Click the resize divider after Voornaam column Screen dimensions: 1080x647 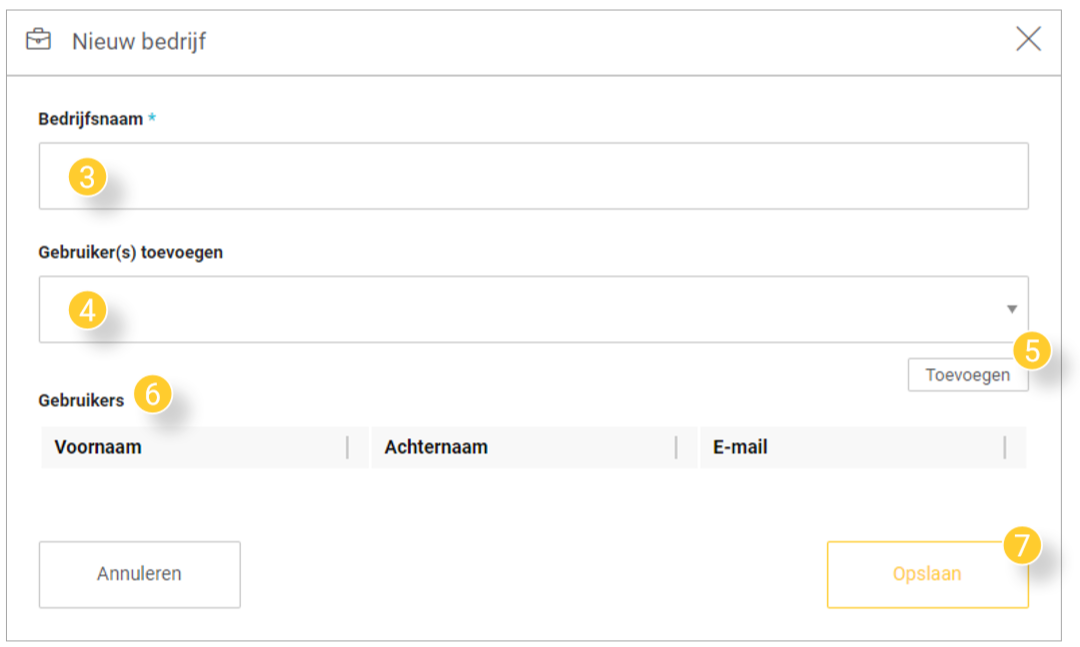click(x=347, y=447)
